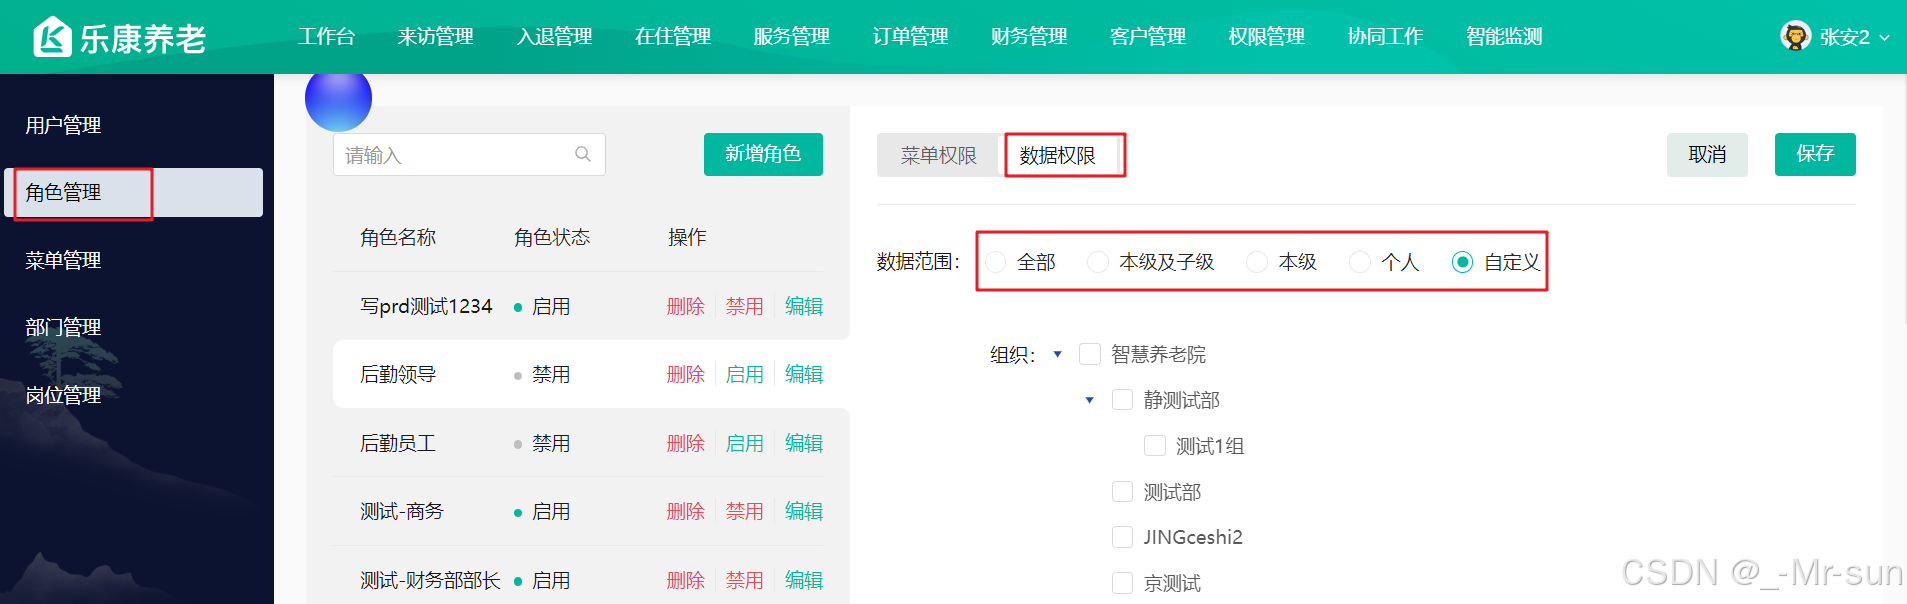The height and width of the screenshot is (604, 1907).
Task: Go to 用户管理 in the sidebar
Action: pos(63,125)
